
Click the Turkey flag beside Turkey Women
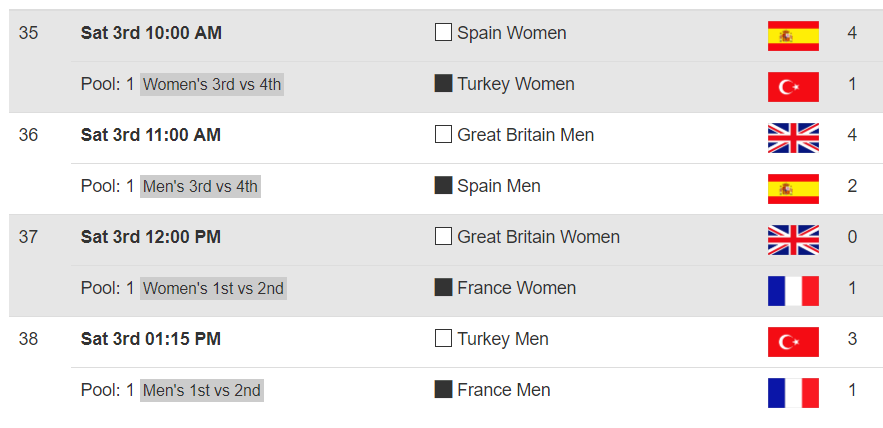point(793,86)
